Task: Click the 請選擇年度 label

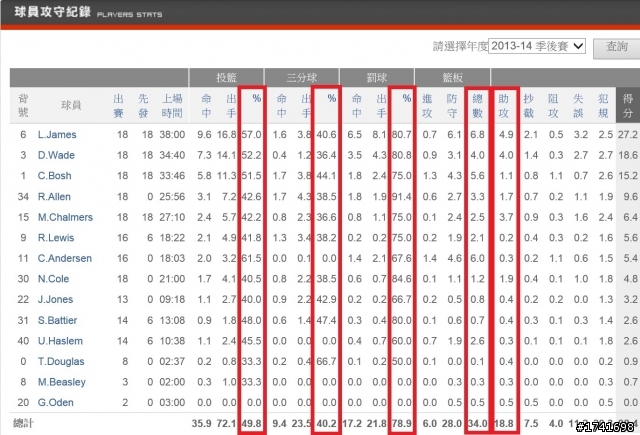Action: point(460,47)
